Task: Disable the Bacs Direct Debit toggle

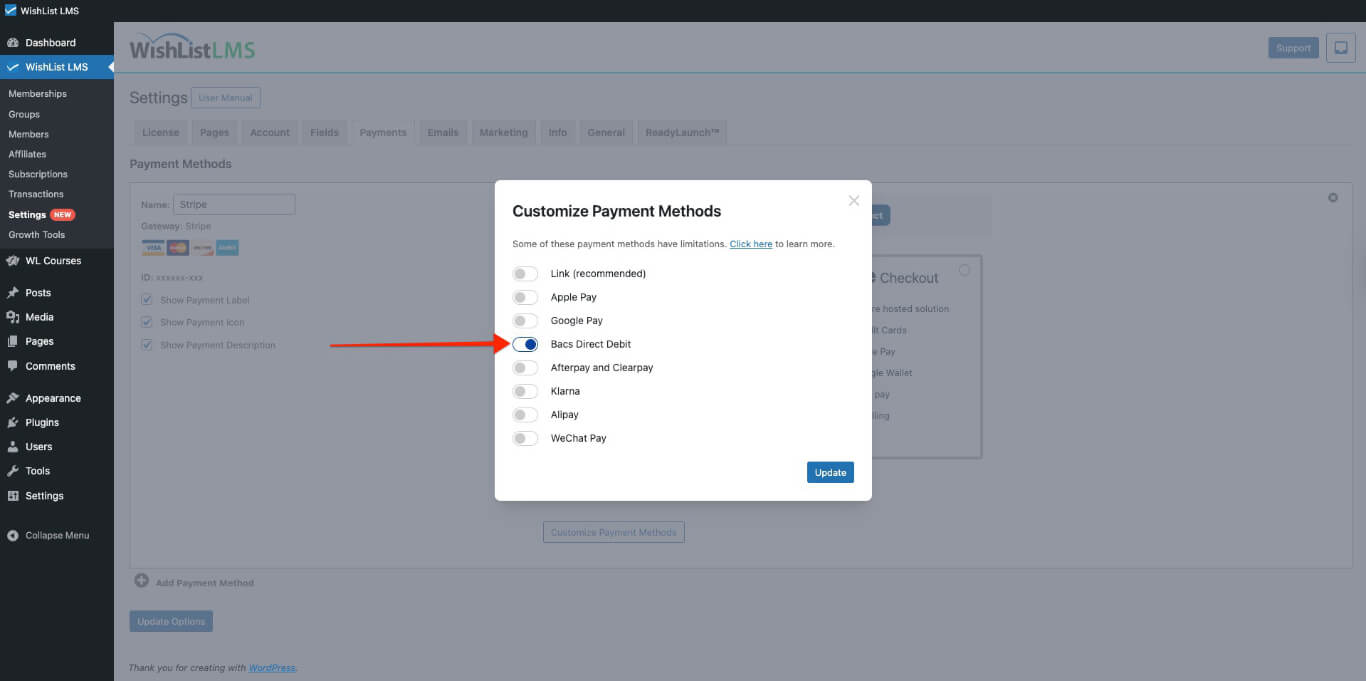Action: (x=525, y=344)
